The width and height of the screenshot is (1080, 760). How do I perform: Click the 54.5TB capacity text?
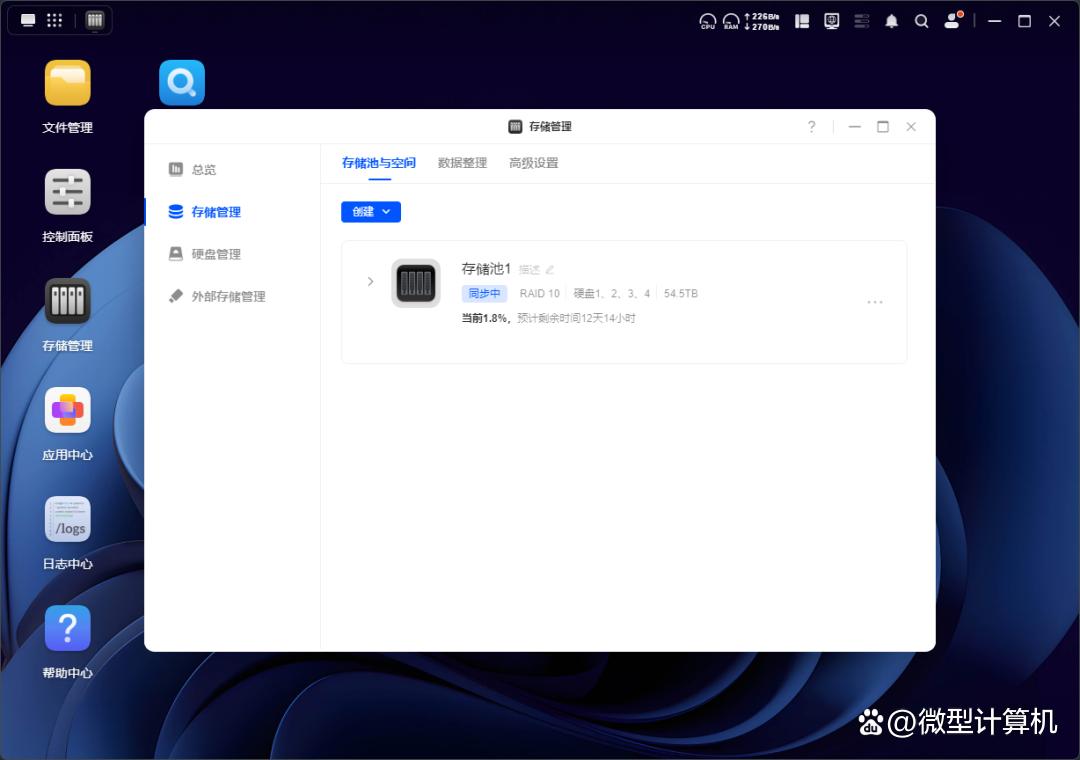point(681,294)
